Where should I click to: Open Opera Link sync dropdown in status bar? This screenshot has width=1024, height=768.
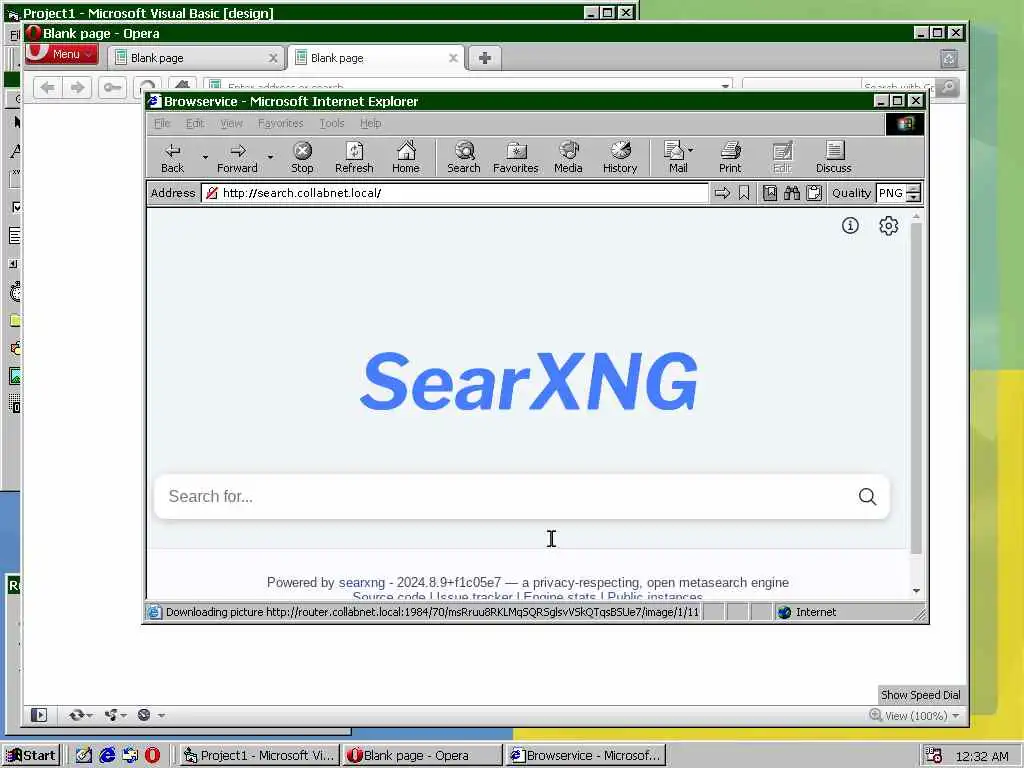click(x=81, y=715)
